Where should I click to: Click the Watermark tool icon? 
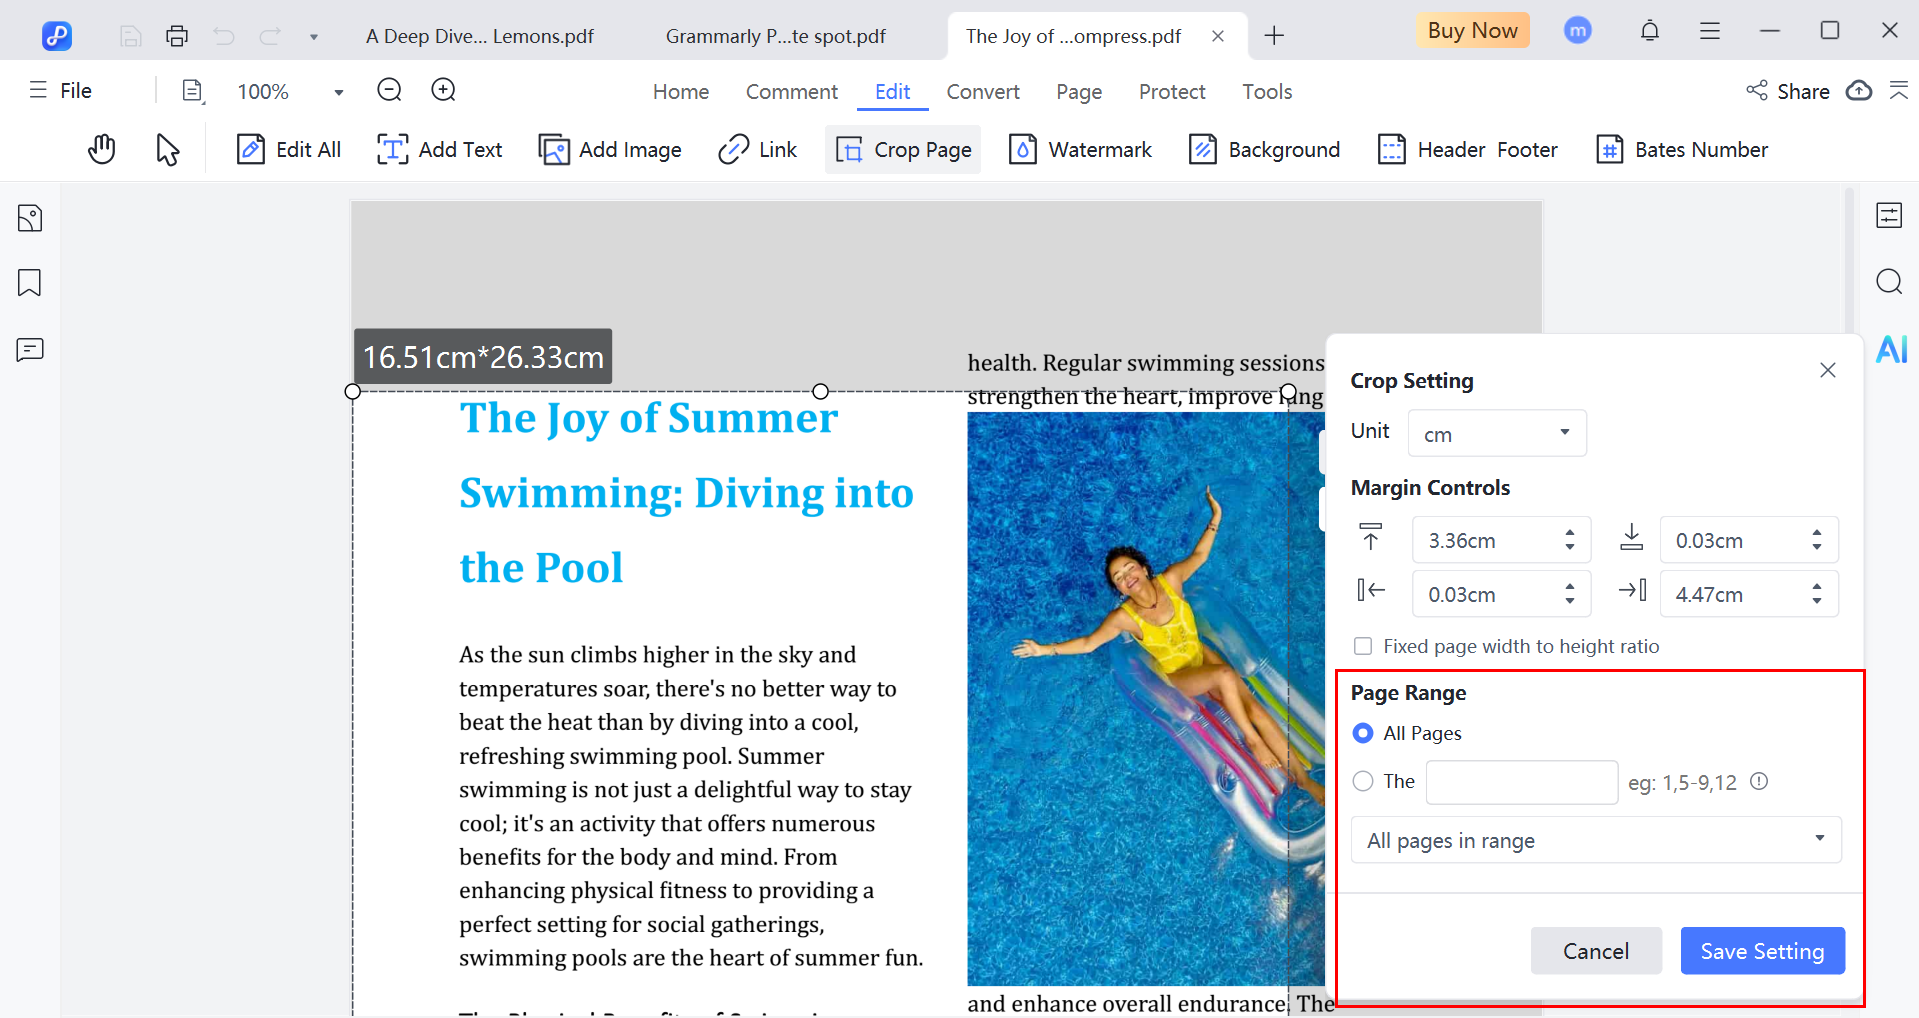[1022, 150]
